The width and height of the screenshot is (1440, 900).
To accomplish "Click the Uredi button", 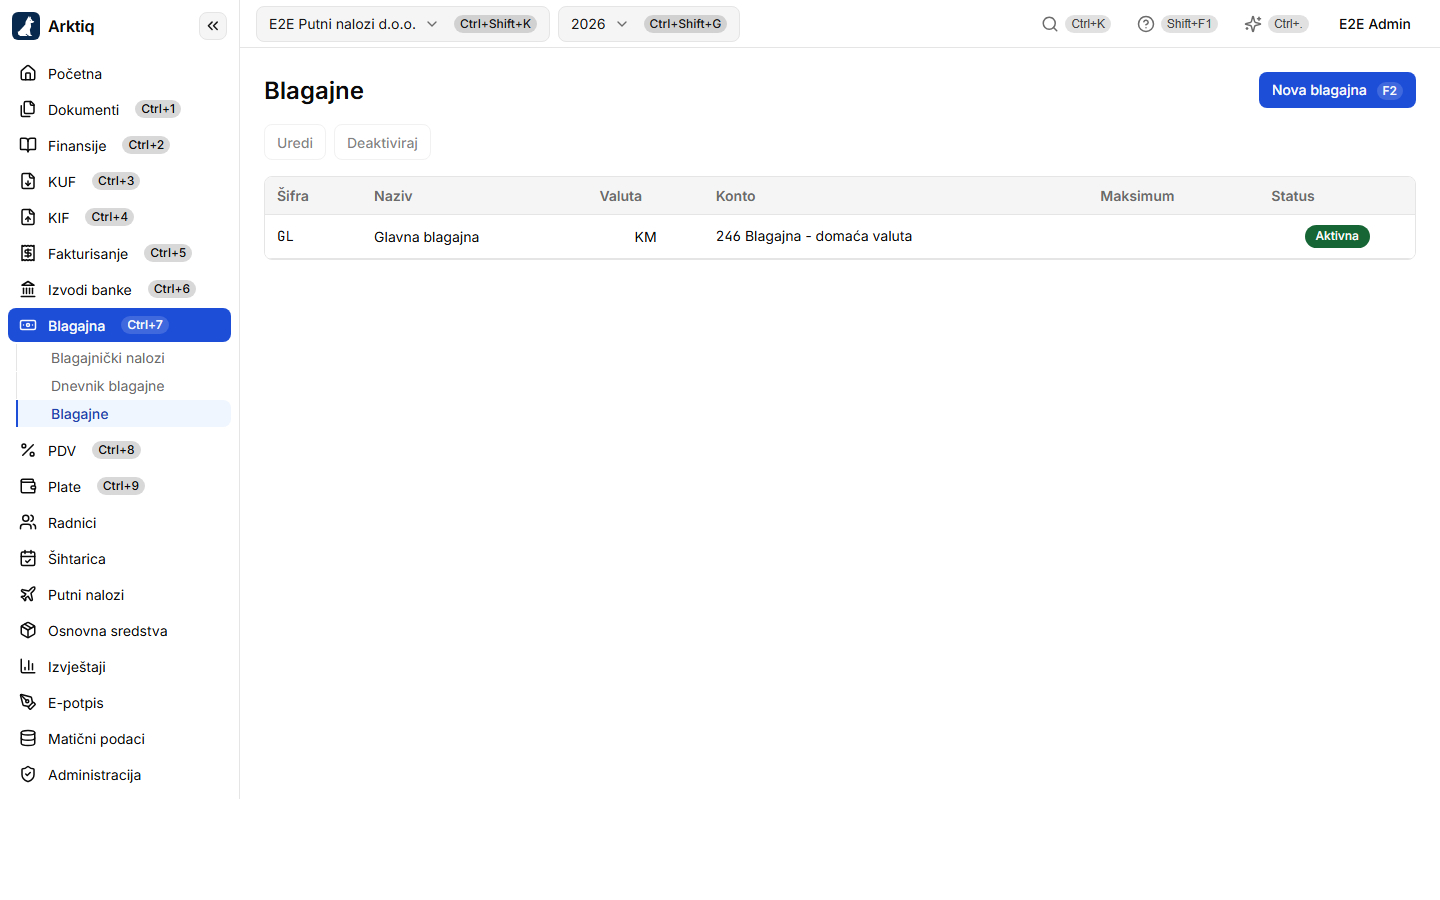I will tap(295, 142).
